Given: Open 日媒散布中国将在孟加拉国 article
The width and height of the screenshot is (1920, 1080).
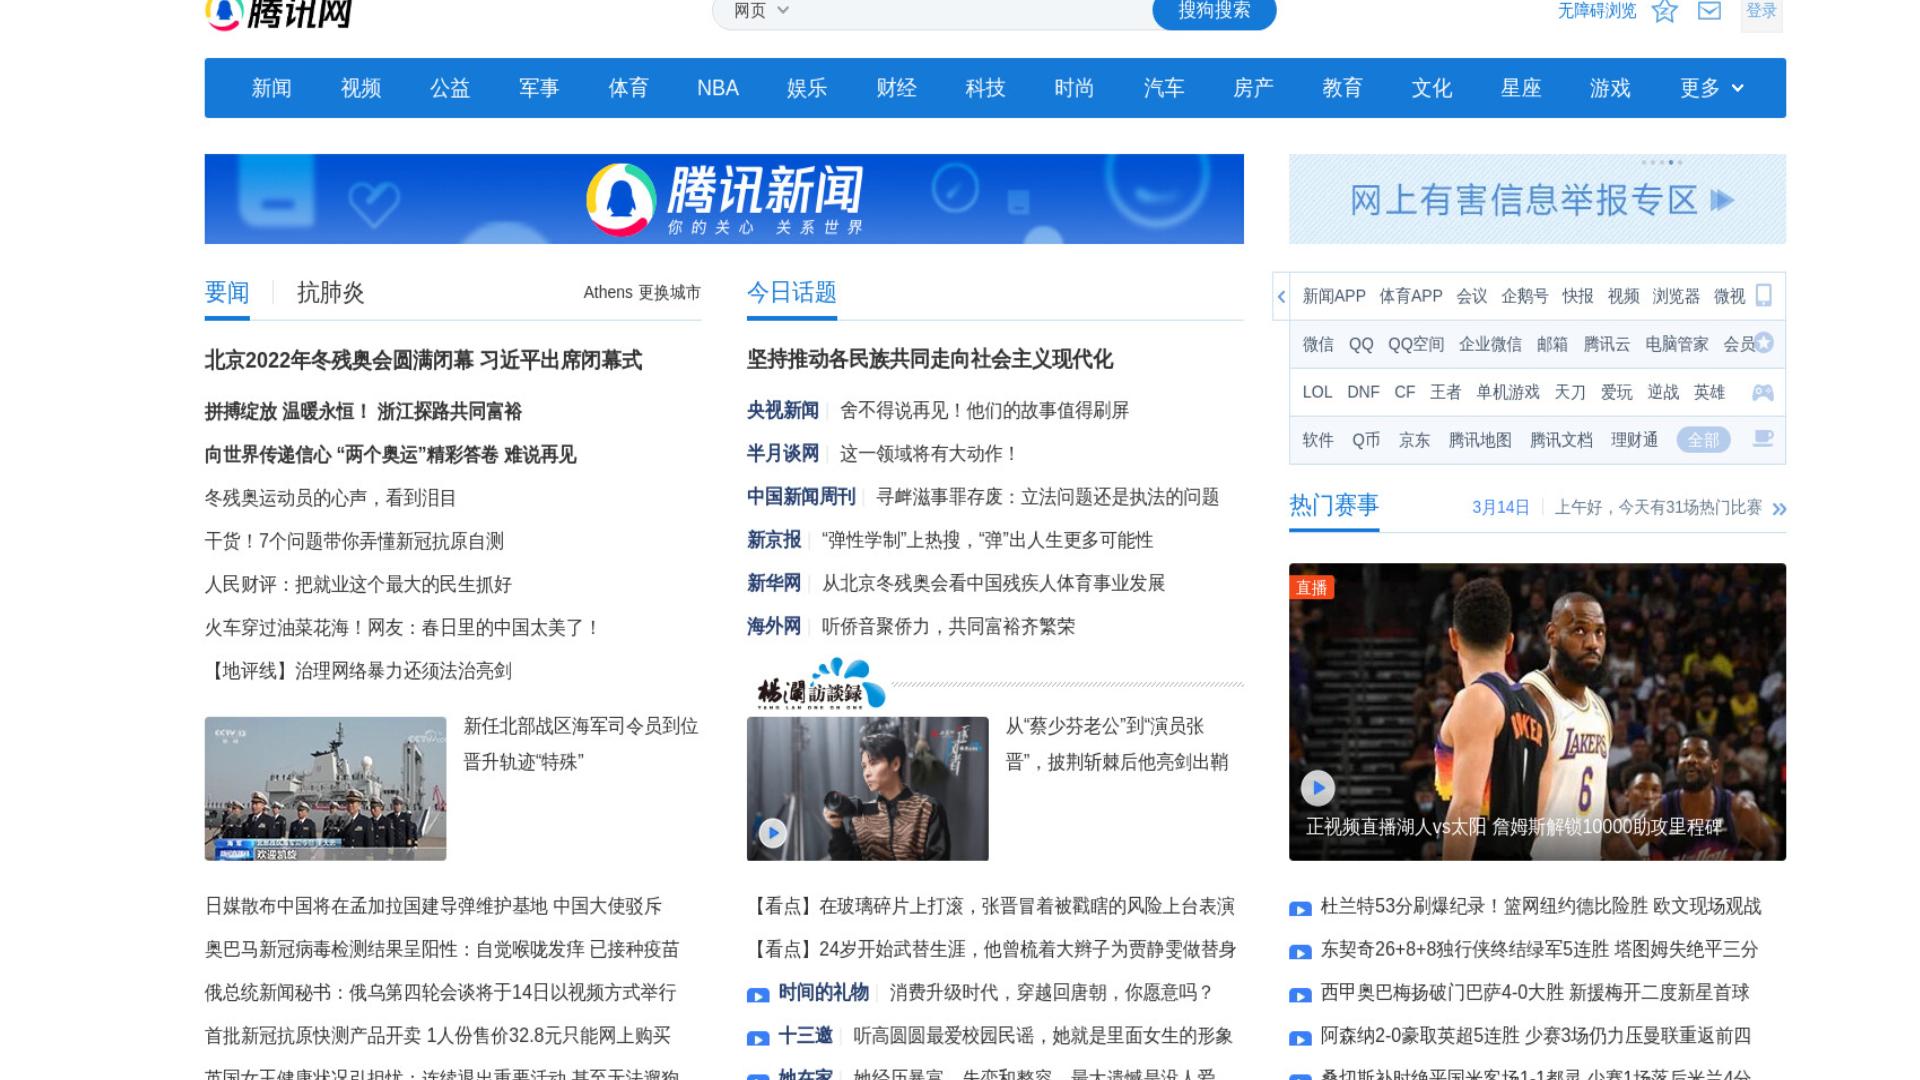Looking at the screenshot, I should pos(433,906).
